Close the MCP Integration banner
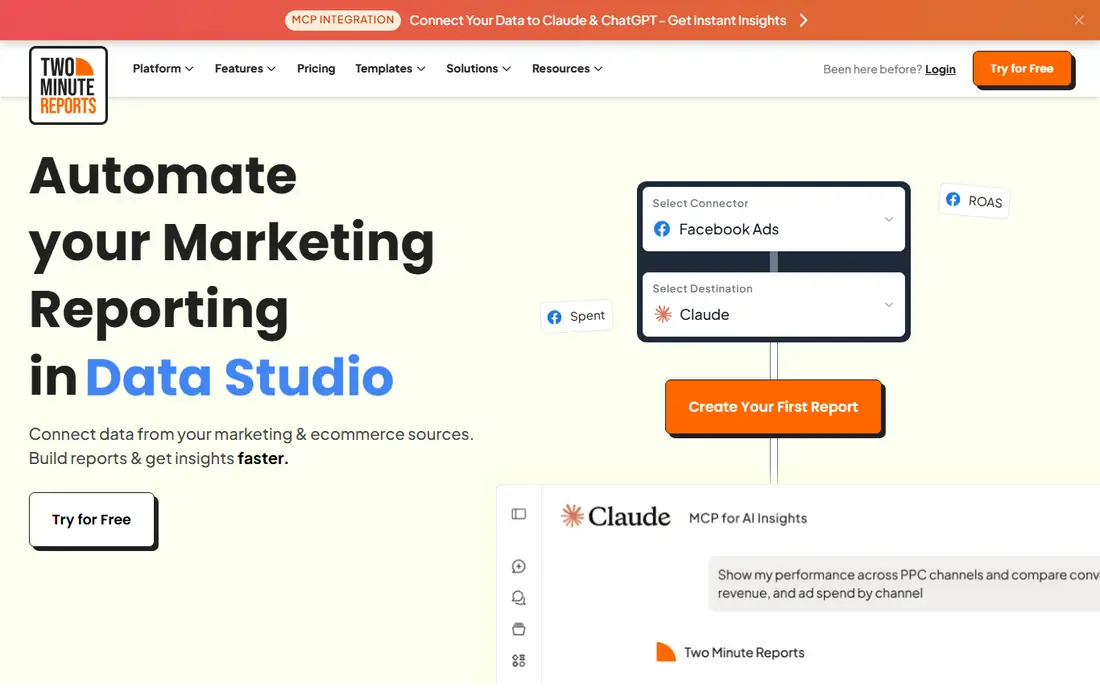Screen dimensions: 1100x688 [x=1079, y=20]
